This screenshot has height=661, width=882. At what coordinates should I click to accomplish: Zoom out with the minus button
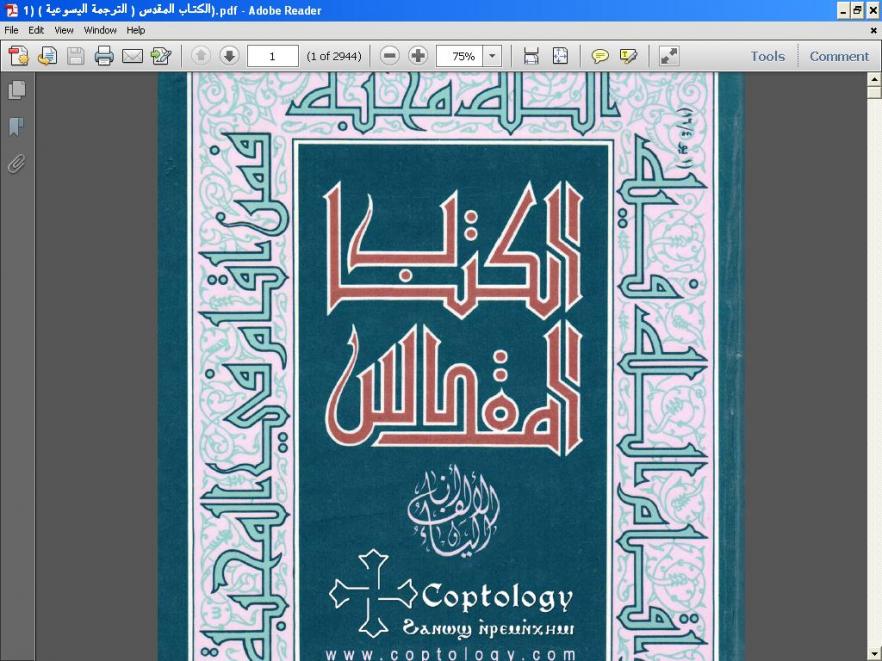click(389, 56)
